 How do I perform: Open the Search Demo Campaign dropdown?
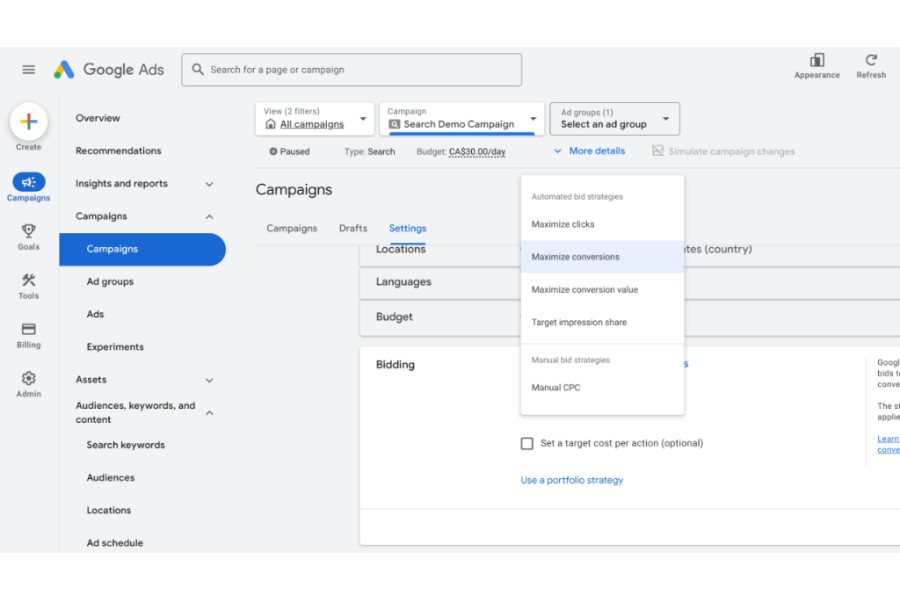(461, 119)
